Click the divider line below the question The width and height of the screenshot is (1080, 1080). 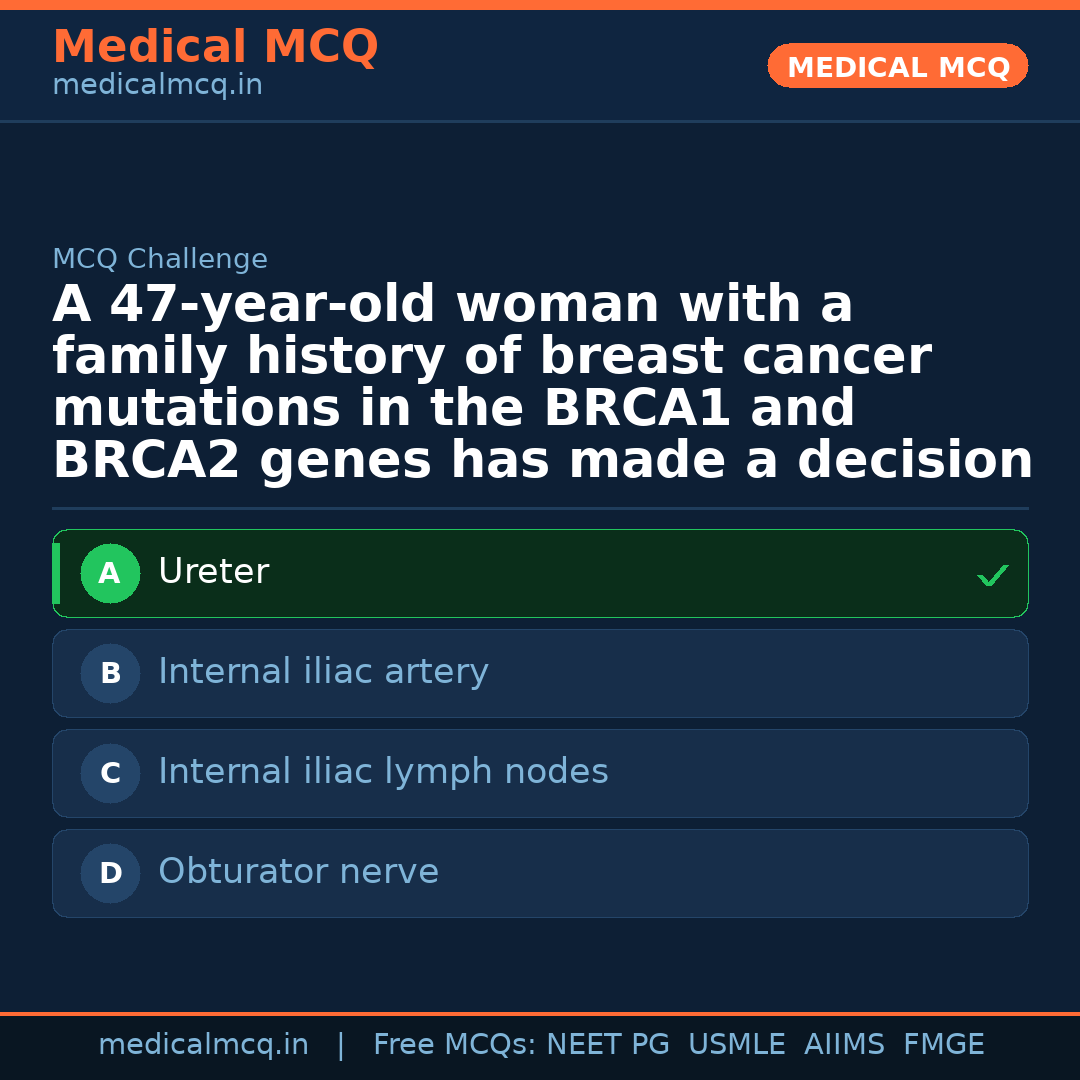point(540,508)
